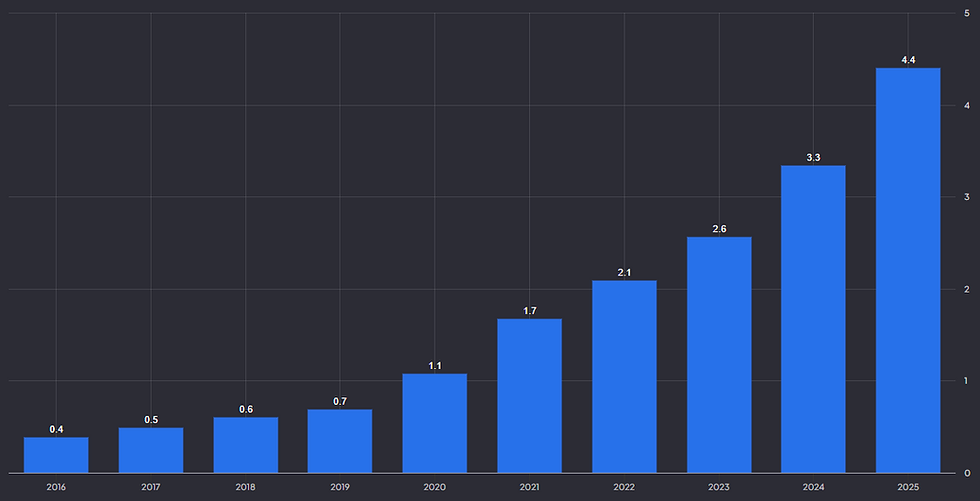
Task: Click the 2017 bar
Action: pyautogui.click(x=151, y=450)
